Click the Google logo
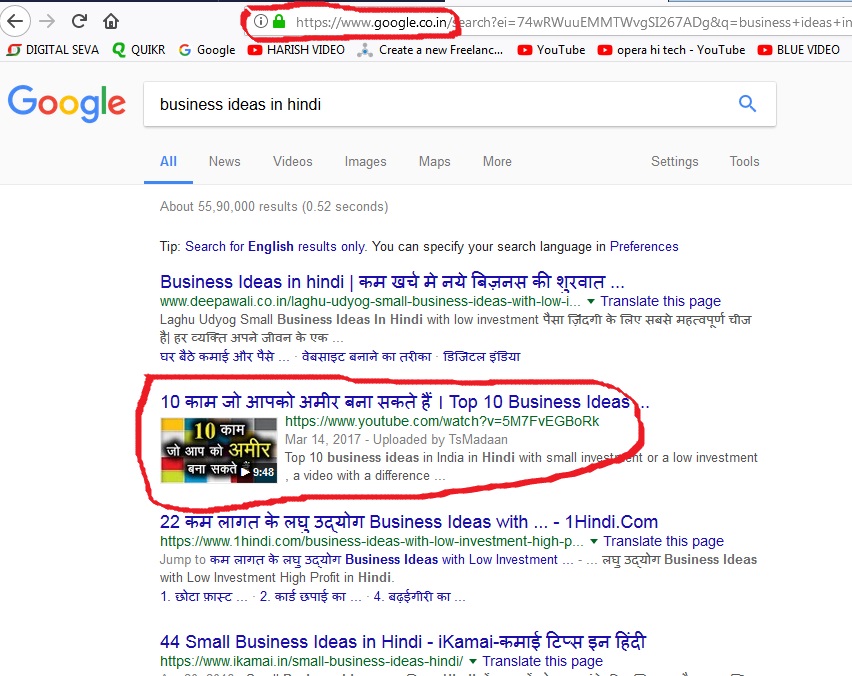This screenshot has width=852, height=676. tap(67, 103)
